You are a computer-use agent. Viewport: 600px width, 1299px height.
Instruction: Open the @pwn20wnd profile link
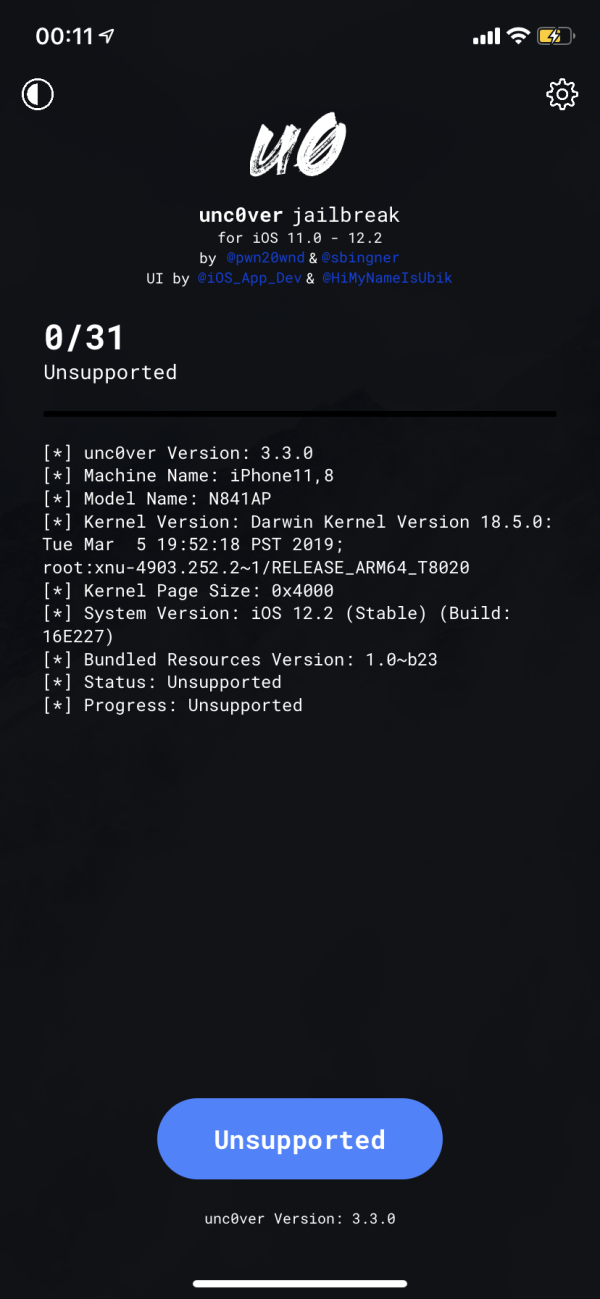pos(261,258)
